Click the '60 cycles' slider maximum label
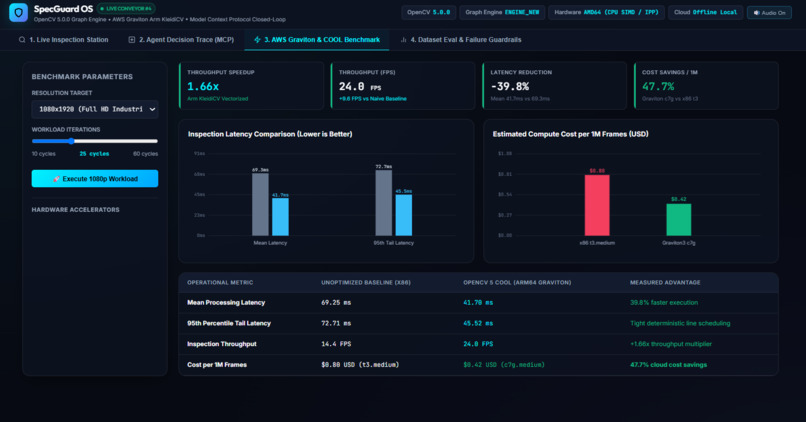 (x=145, y=154)
